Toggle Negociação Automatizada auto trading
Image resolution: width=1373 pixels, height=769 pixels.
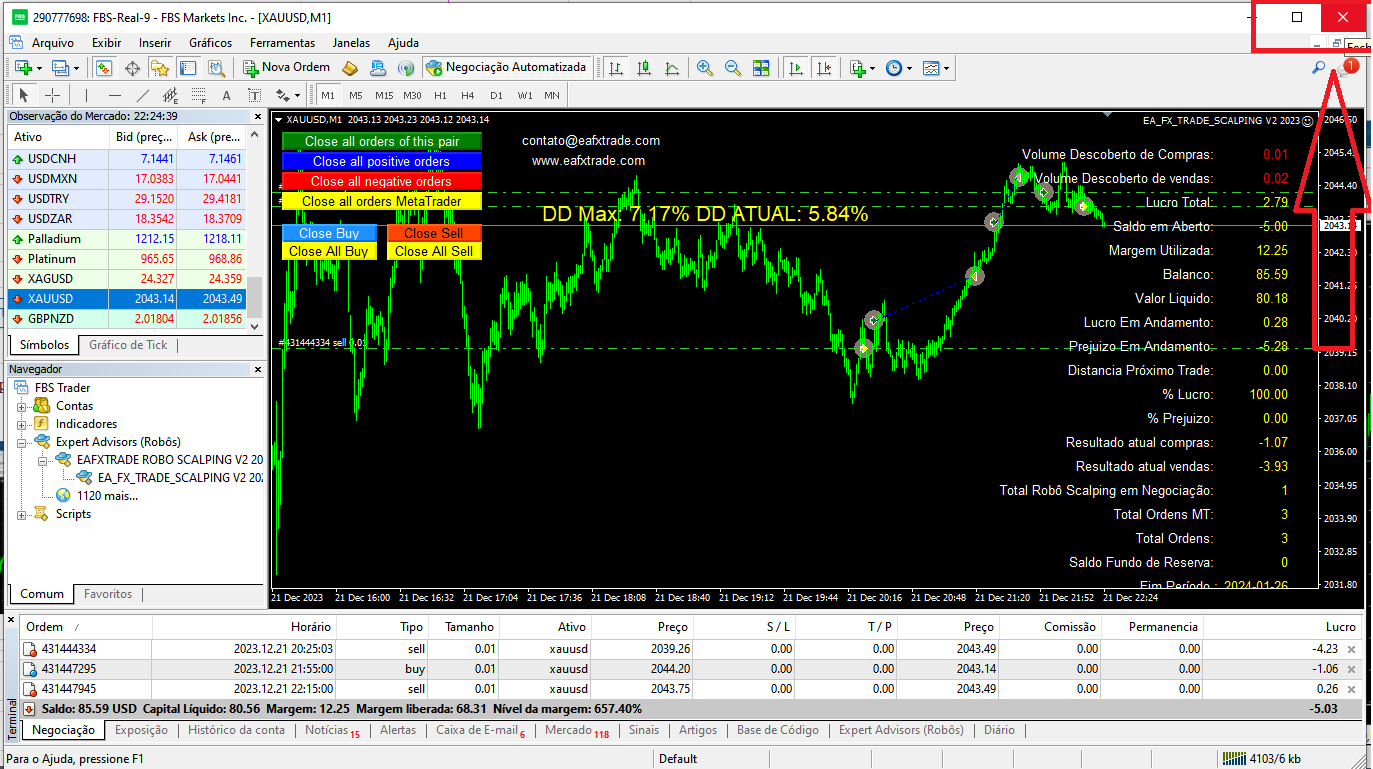[505, 68]
